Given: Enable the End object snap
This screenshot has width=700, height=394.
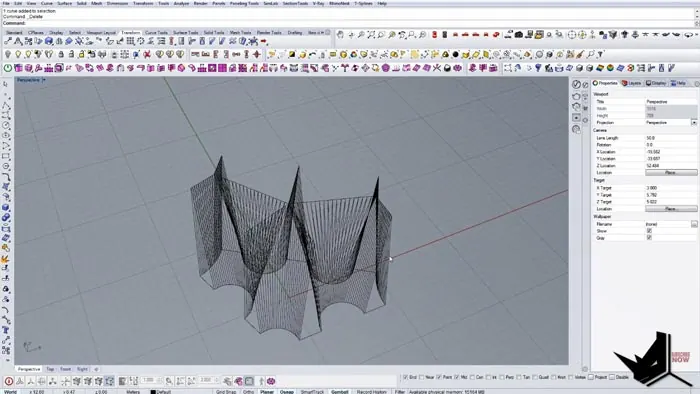Looking at the screenshot, I should click(405, 377).
